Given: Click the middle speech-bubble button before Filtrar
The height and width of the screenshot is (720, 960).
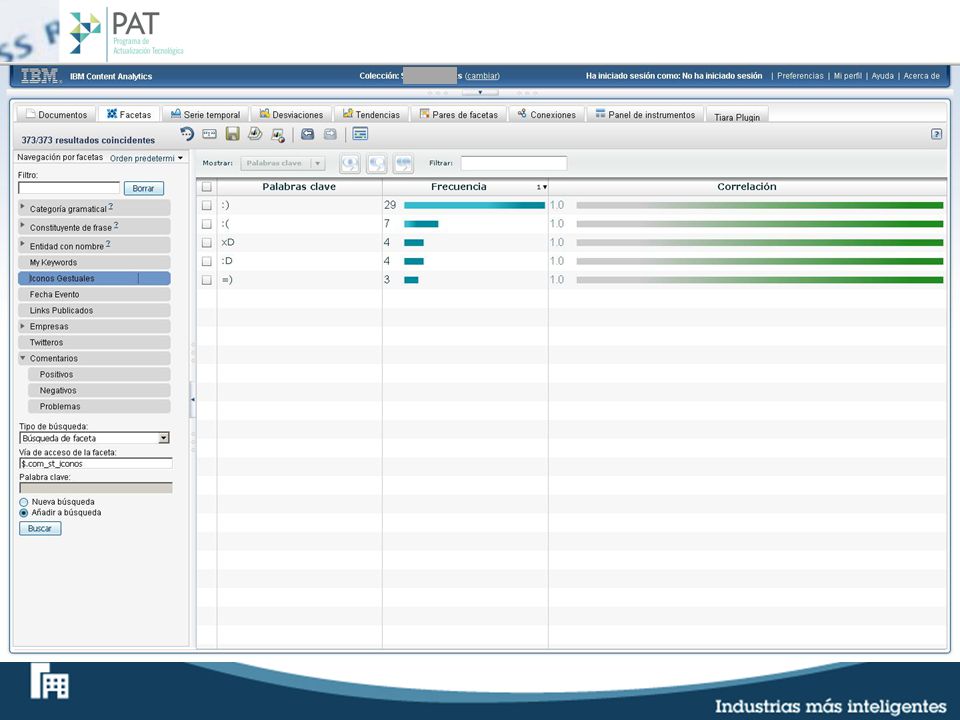Looking at the screenshot, I should tap(377, 163).
